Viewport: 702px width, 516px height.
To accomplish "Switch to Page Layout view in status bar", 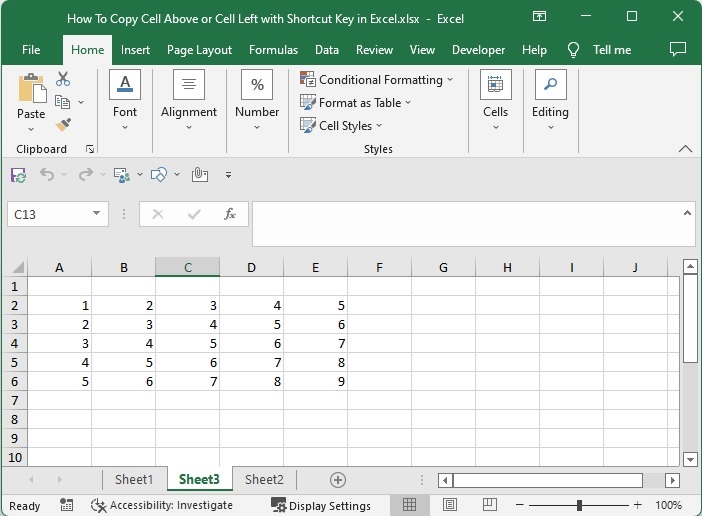I will pos(450,505).
